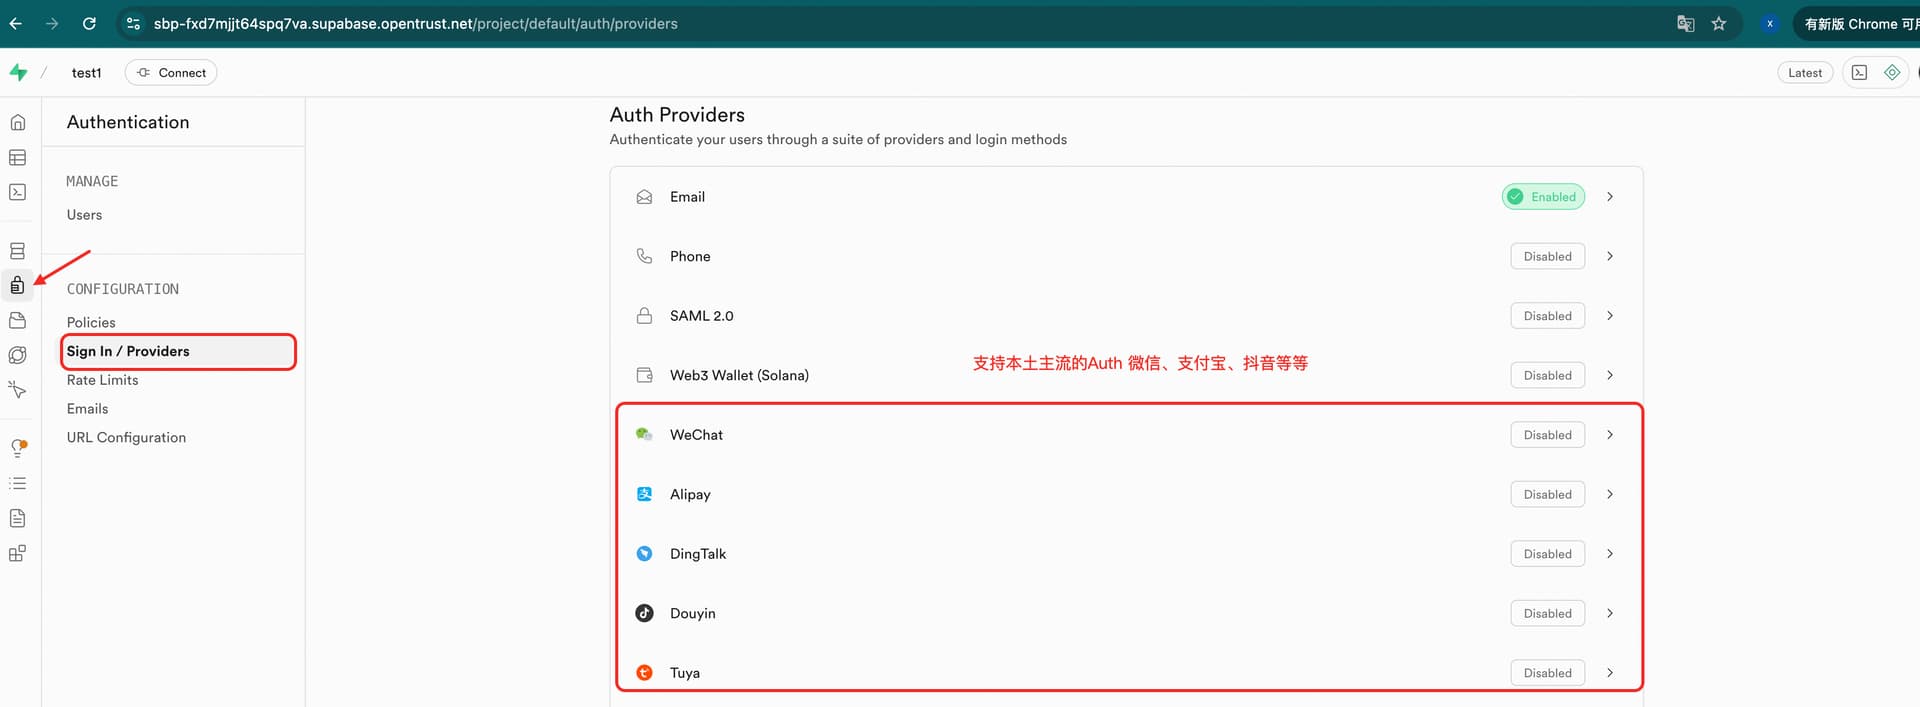The width and height of the screenshot is (1920, 707).
Task: Expand the Douyin provider chevron
Action: (x=1609, y=613)
